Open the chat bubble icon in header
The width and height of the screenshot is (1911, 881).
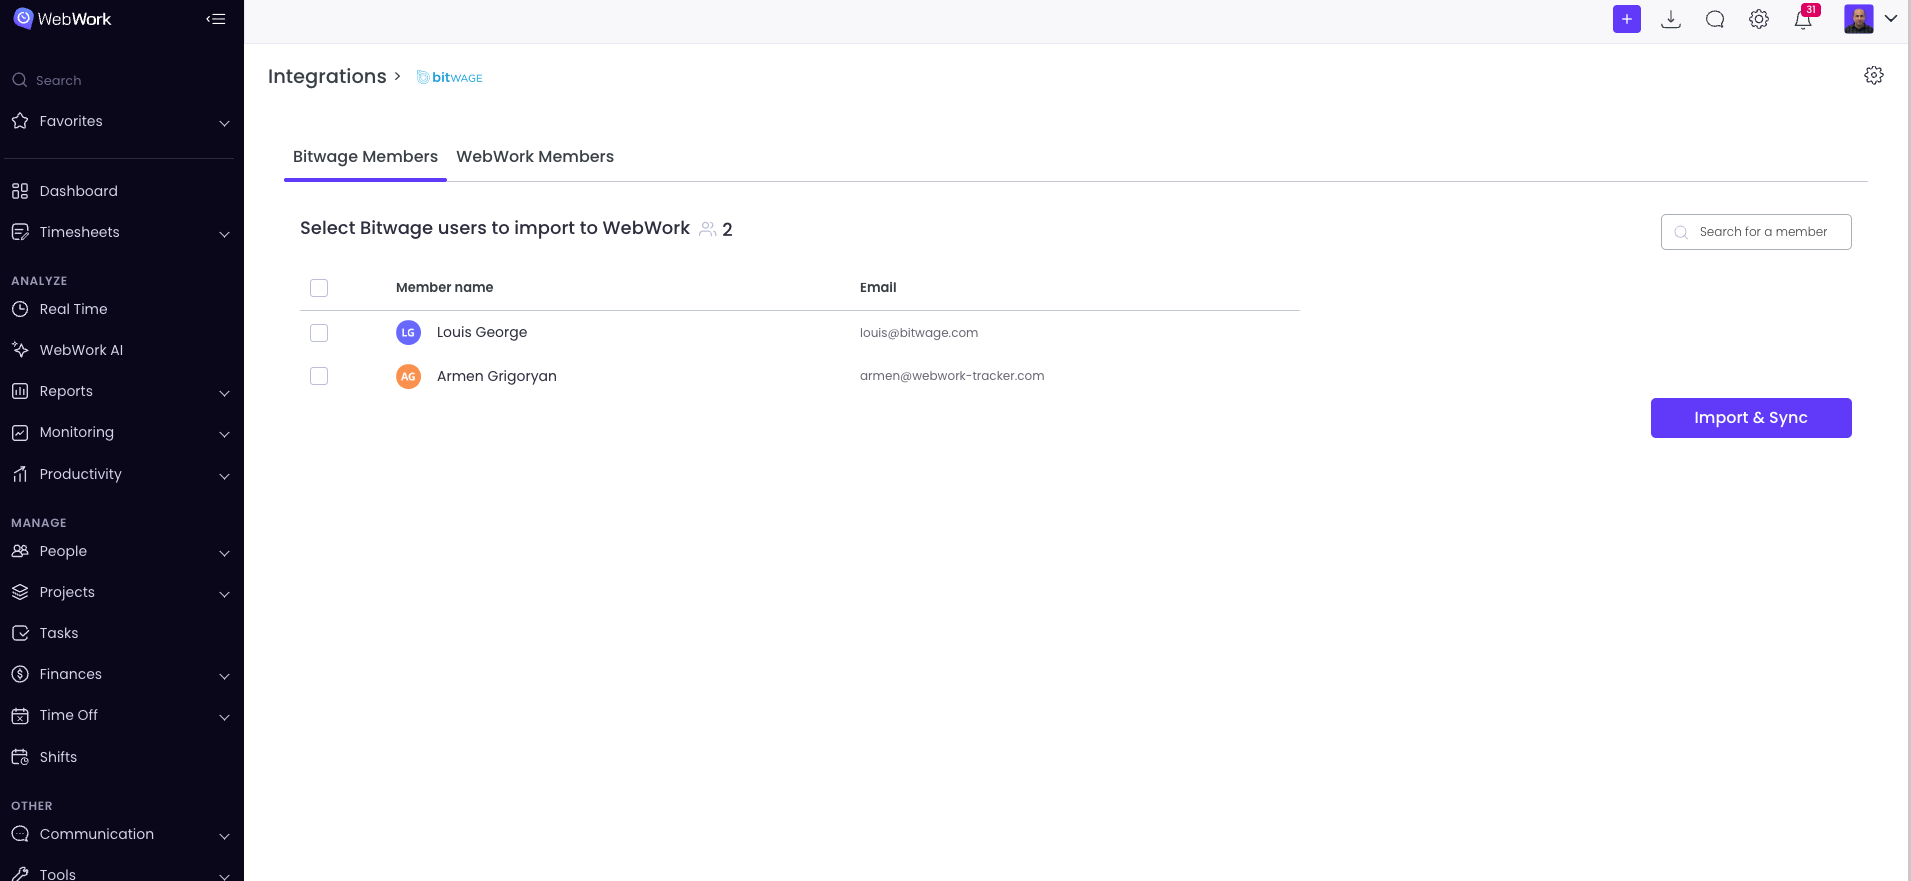1714,19
